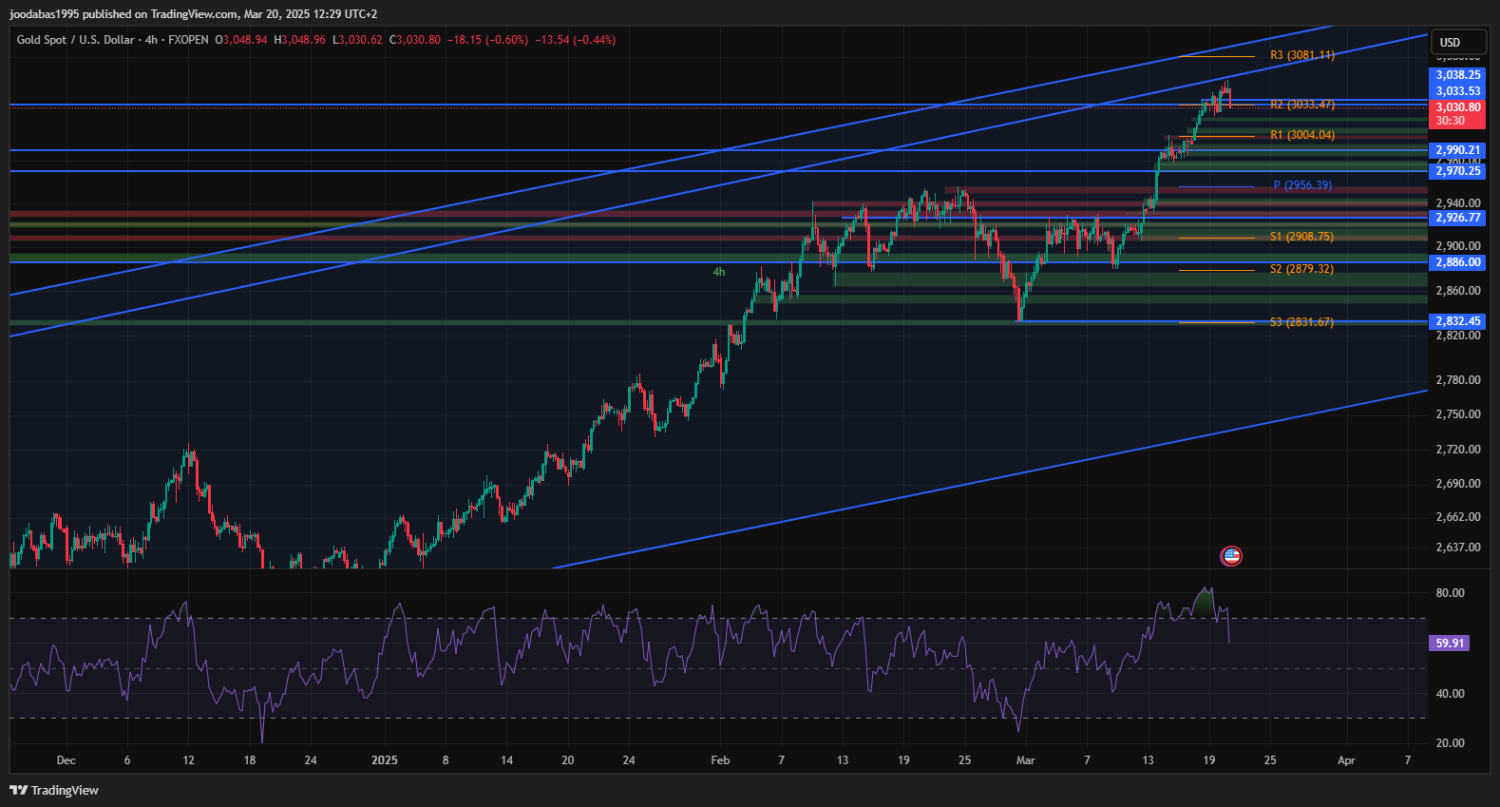Image resolution: width=1500 pixels, height=807 pixels.
Task: Open the USD currency selector
Action: click(1449, 42)
